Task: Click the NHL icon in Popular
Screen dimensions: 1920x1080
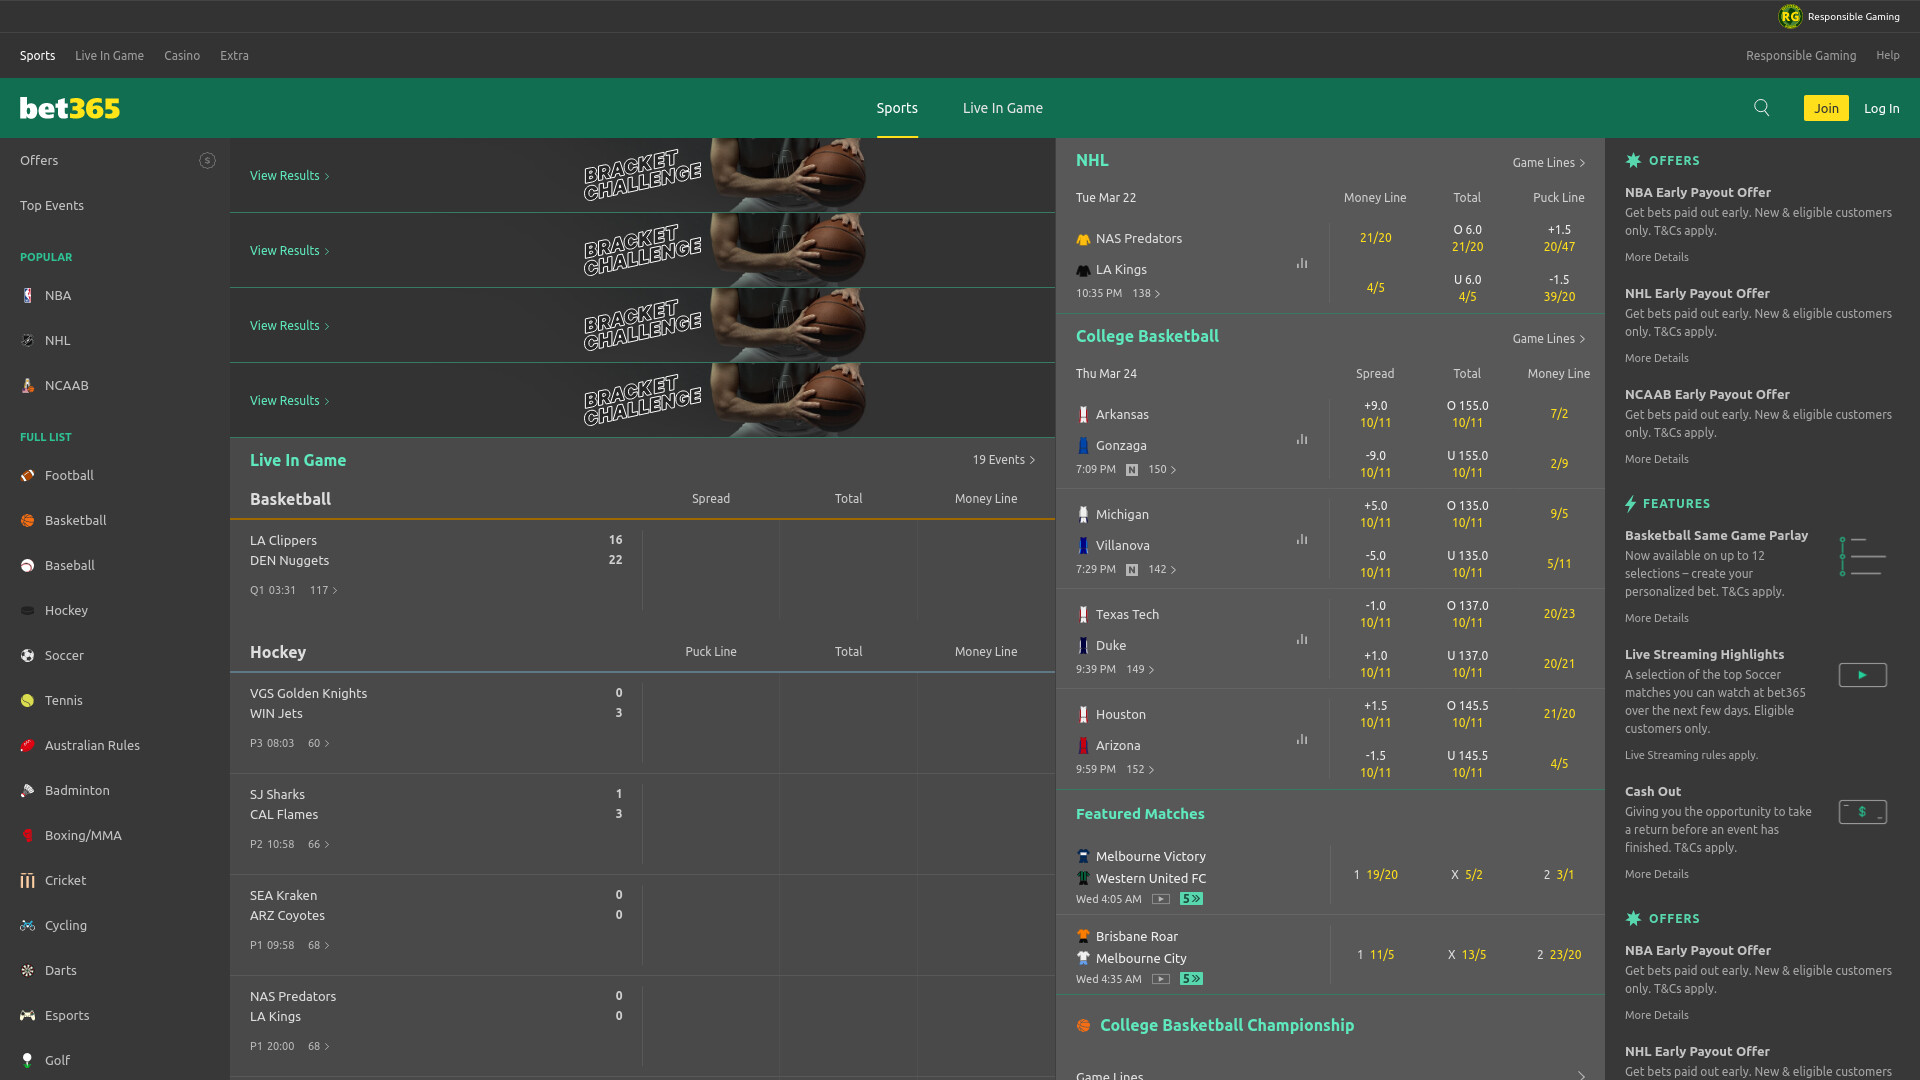Action: 28,340
